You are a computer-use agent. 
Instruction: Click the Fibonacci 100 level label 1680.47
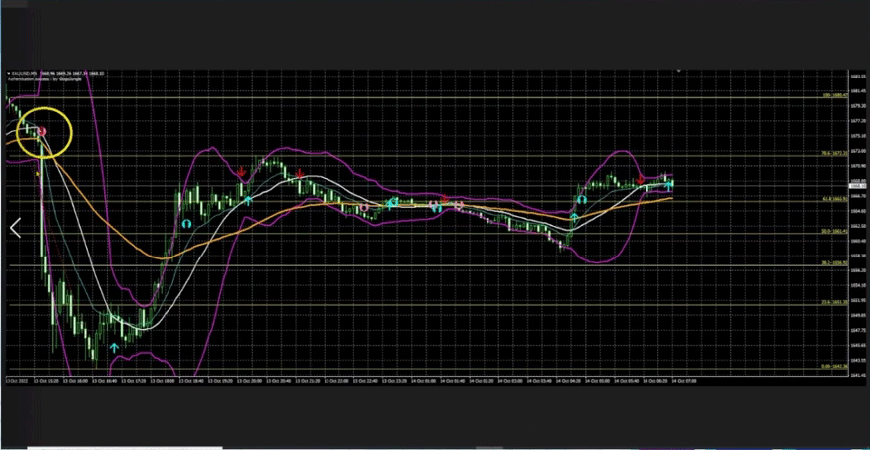click(835, 95)
